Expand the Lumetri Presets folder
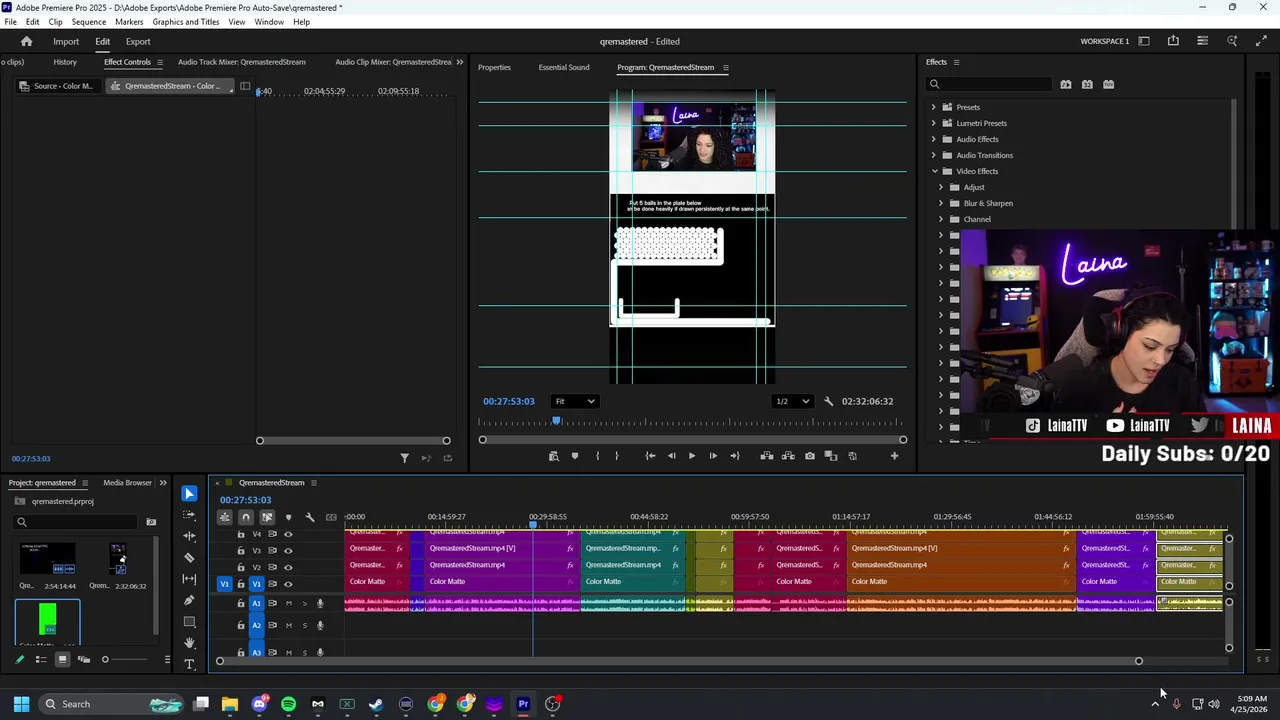This screenshot has height=720, width=1280. click(934, 123)
